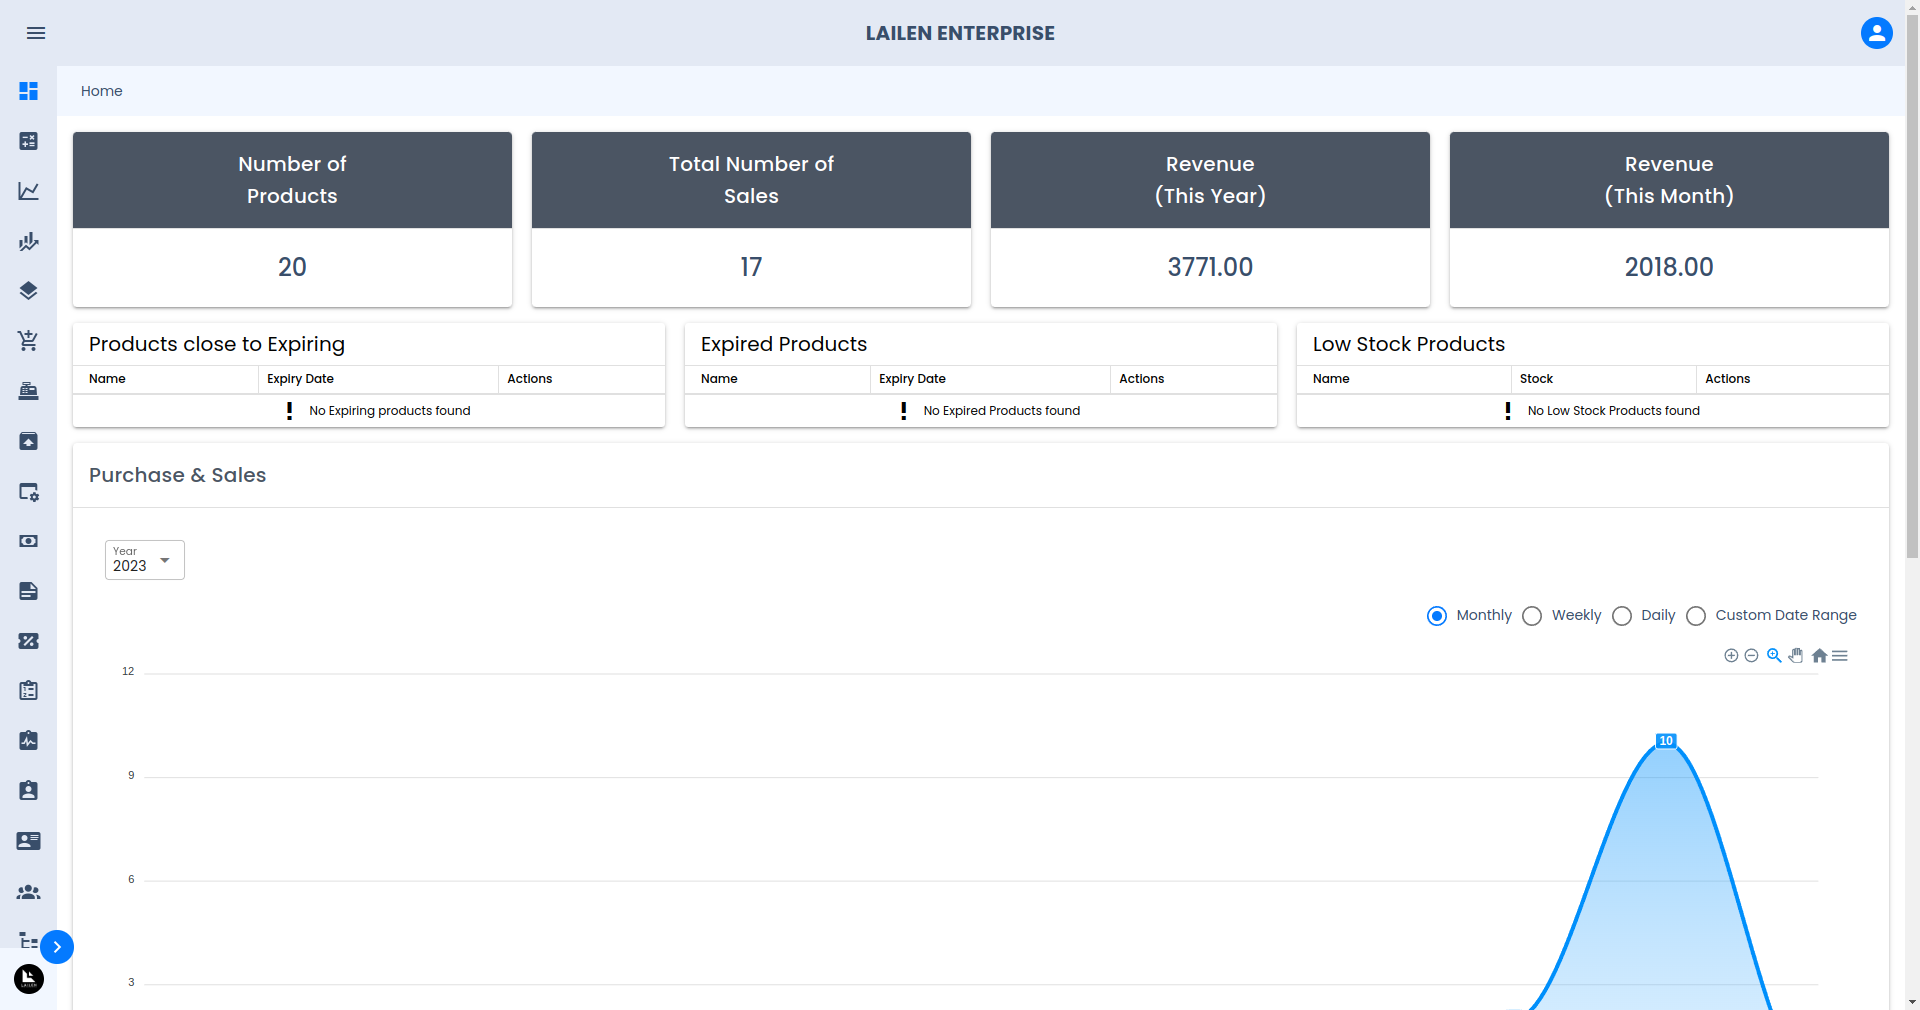Click the user account avatar icon
1920x1010 pixels.
1876,33
